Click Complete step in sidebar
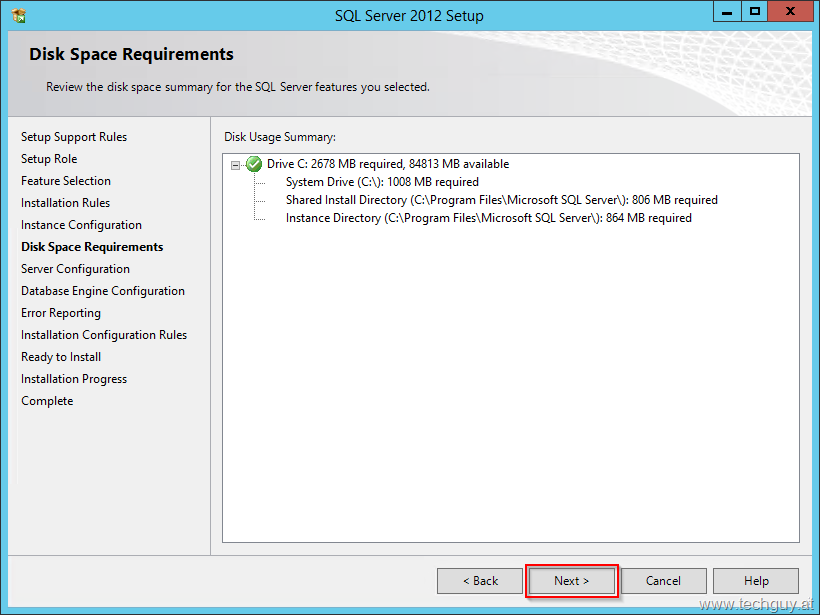 point(47,401)
